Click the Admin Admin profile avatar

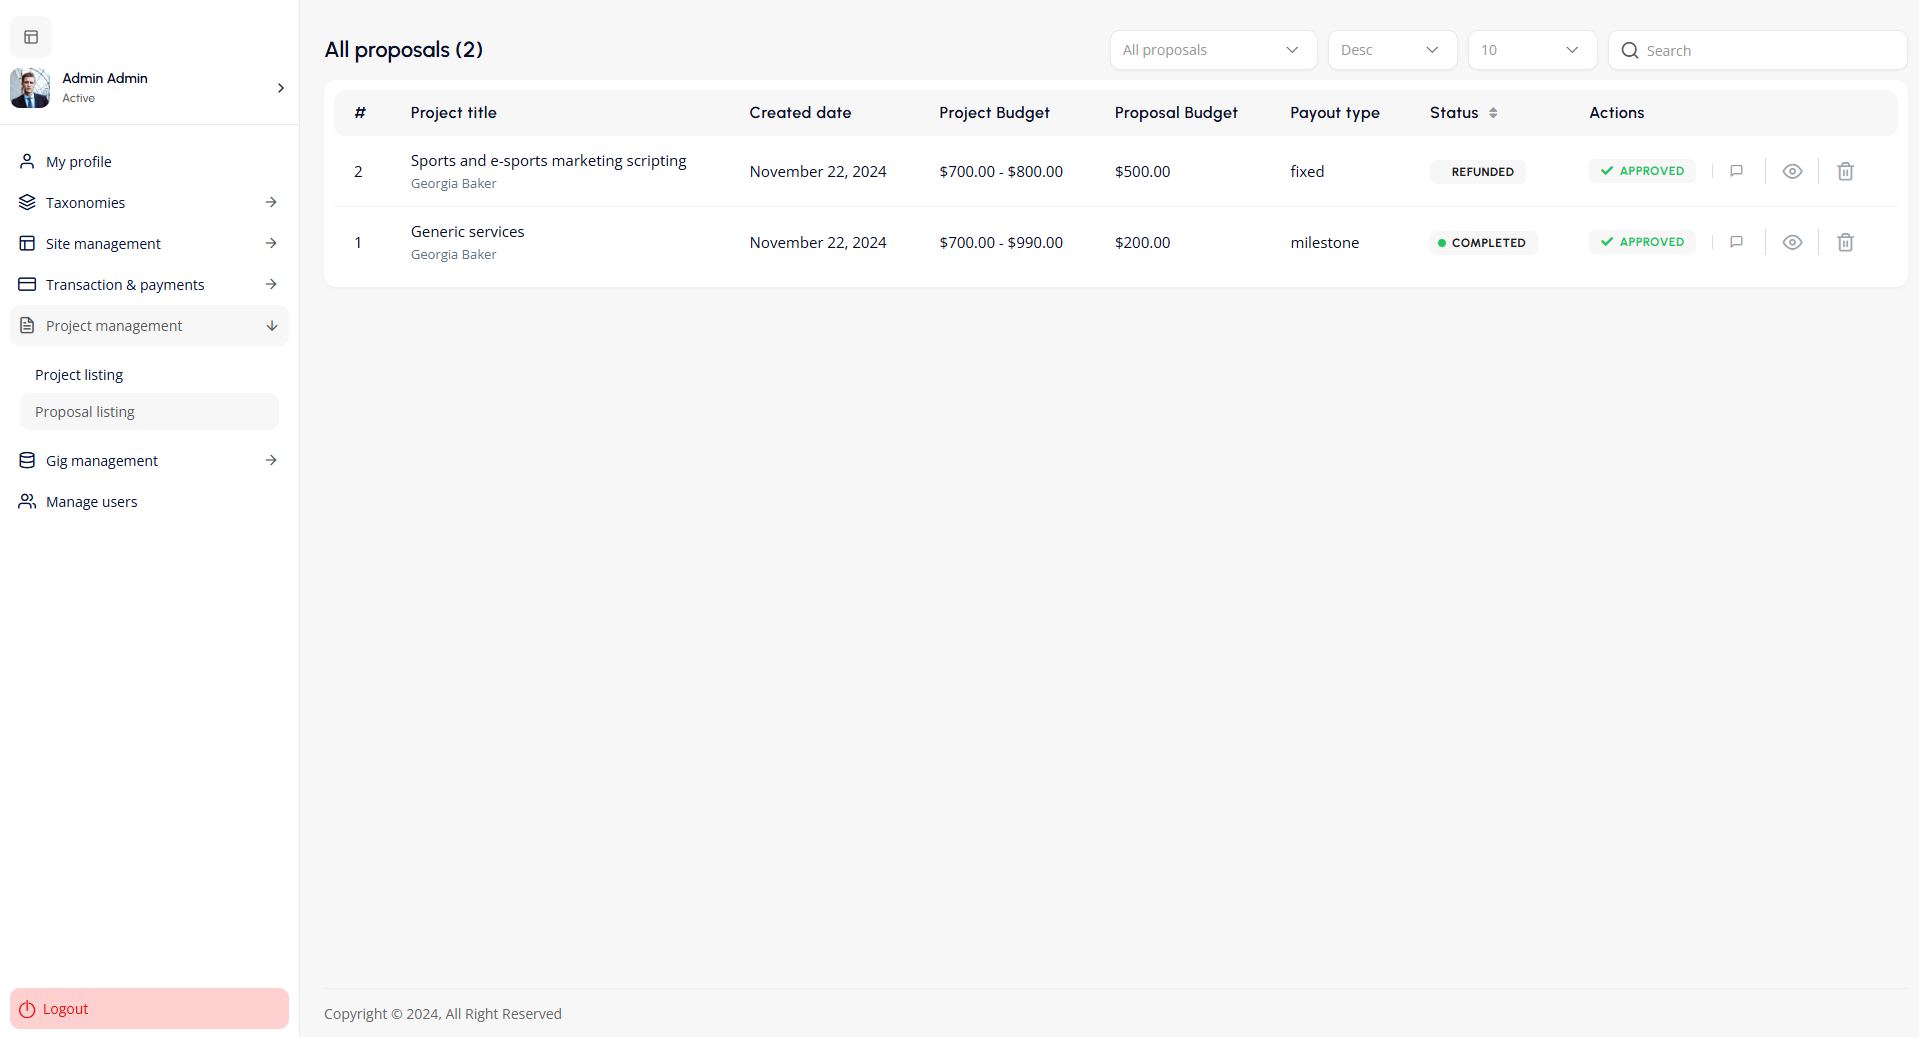[x=30, y=88]
